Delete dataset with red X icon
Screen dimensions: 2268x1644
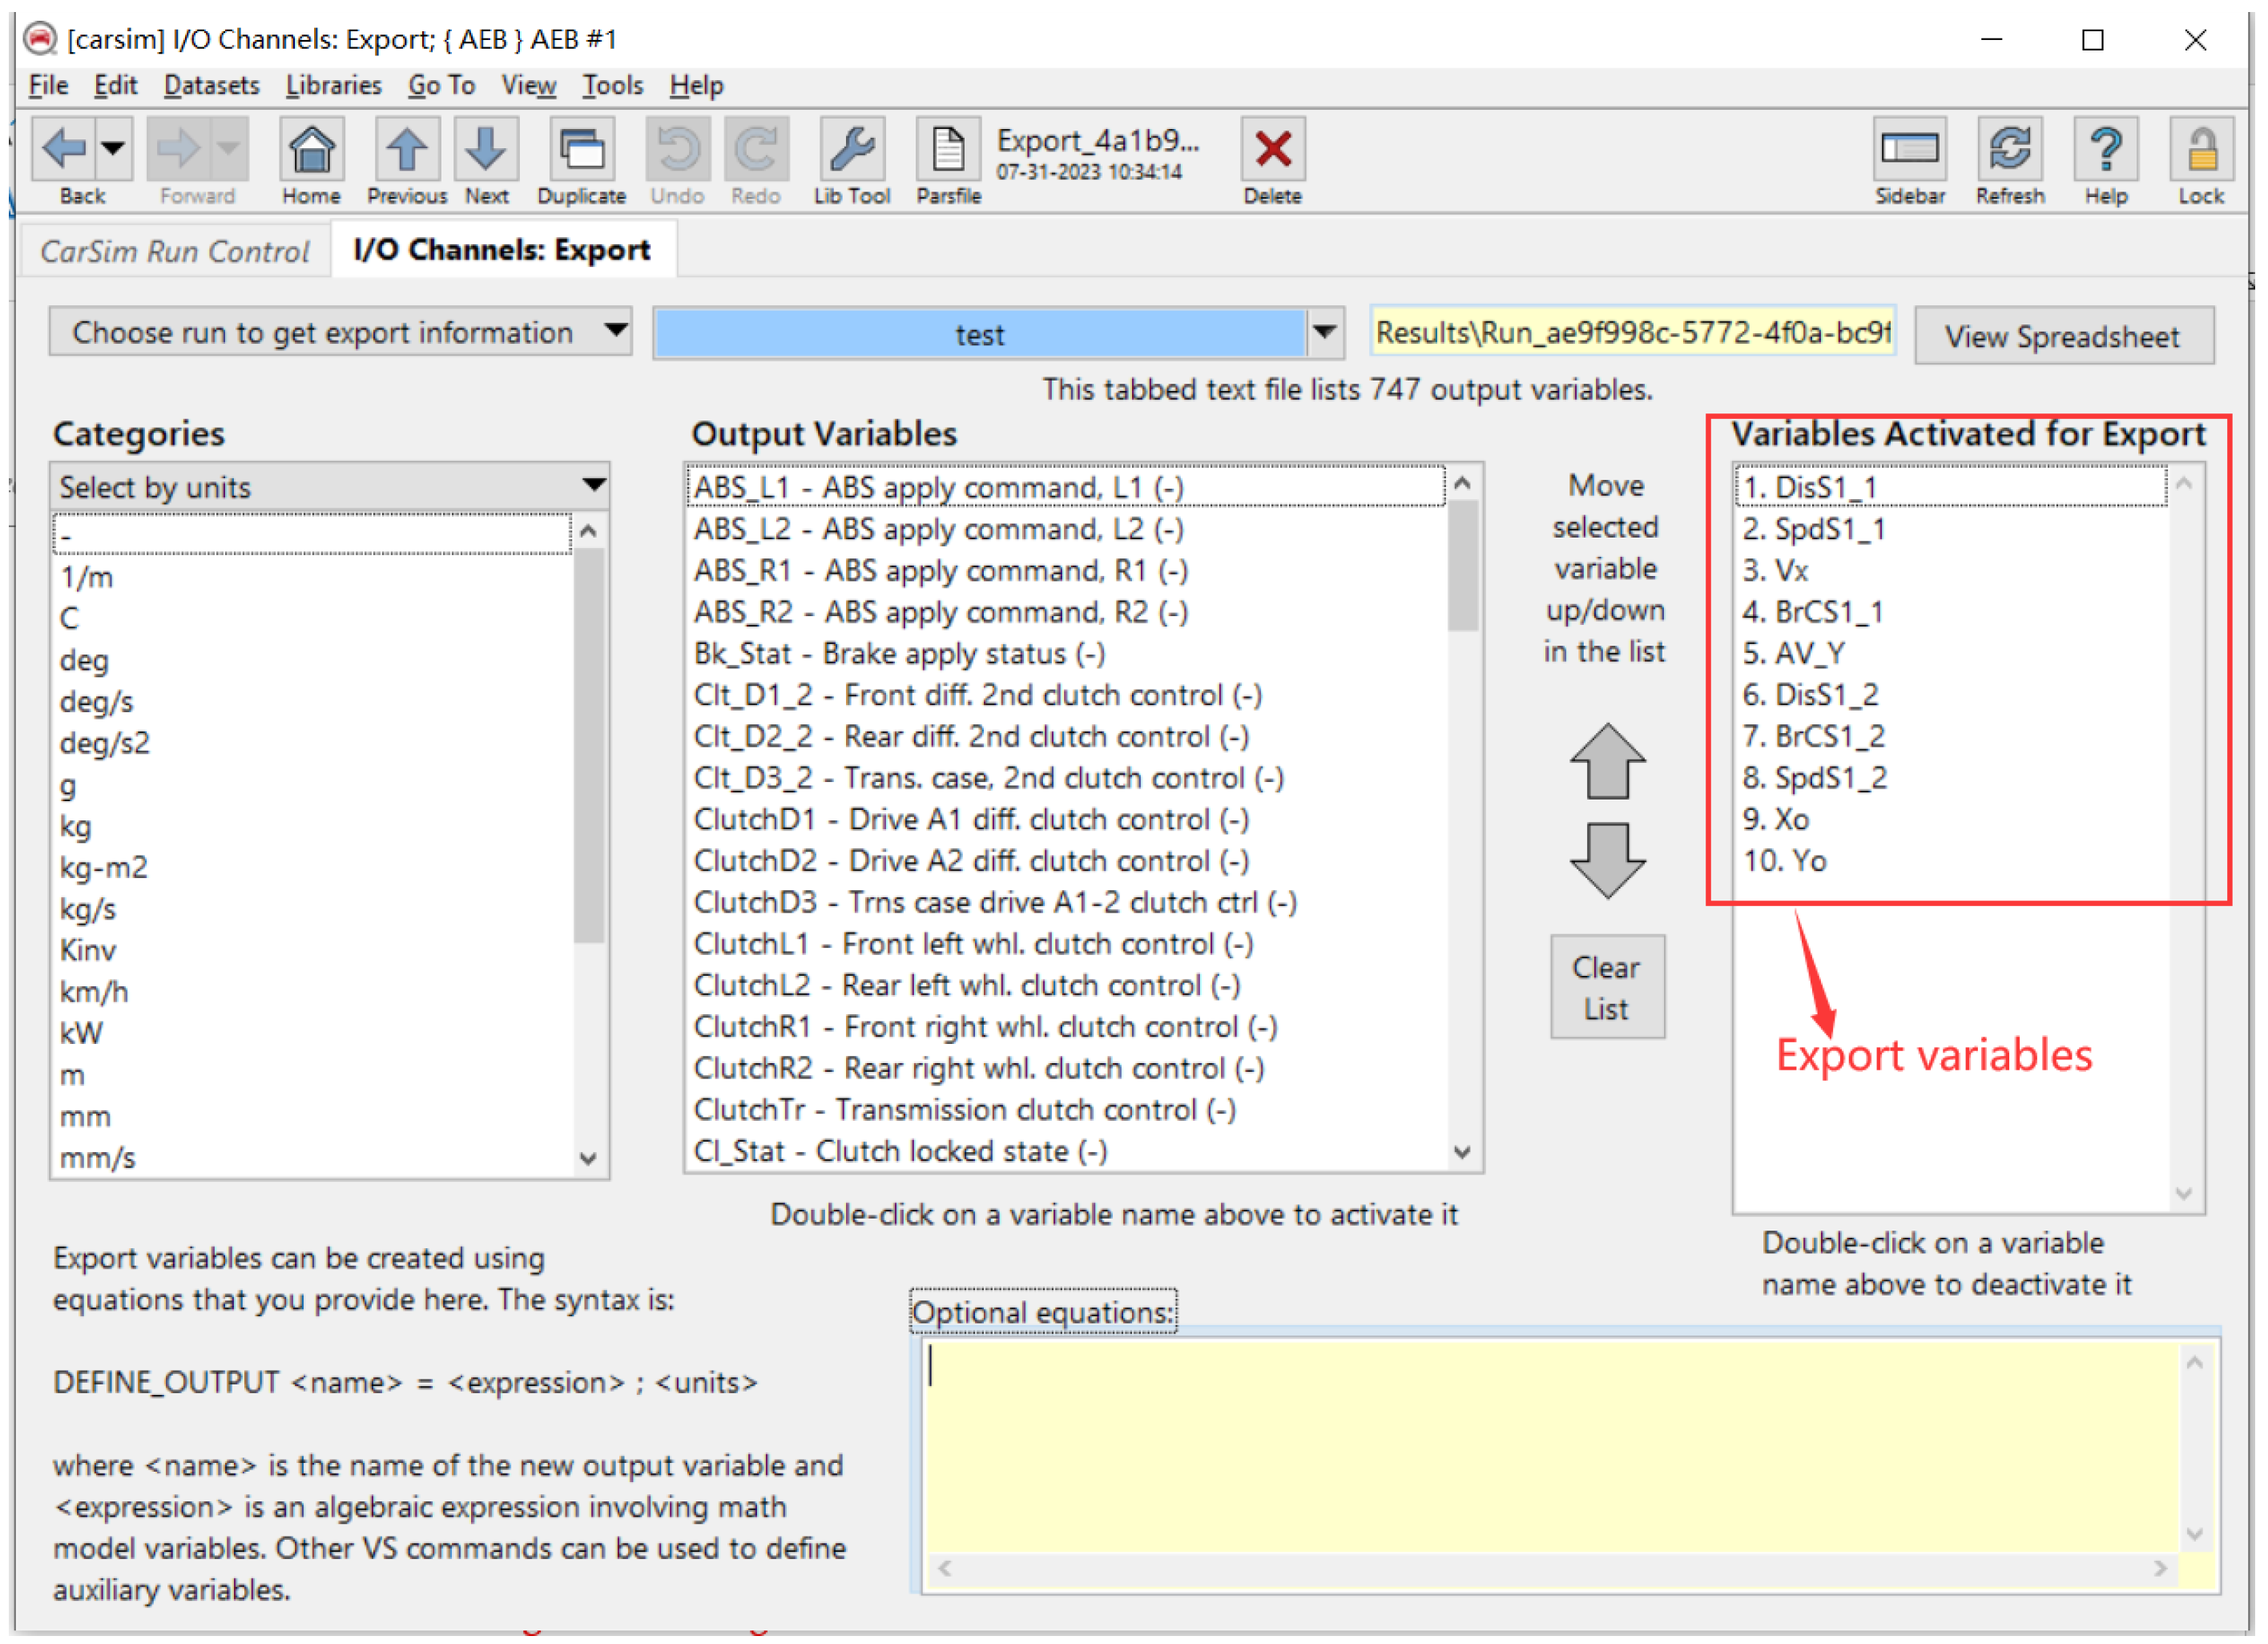coord(1272,151)
